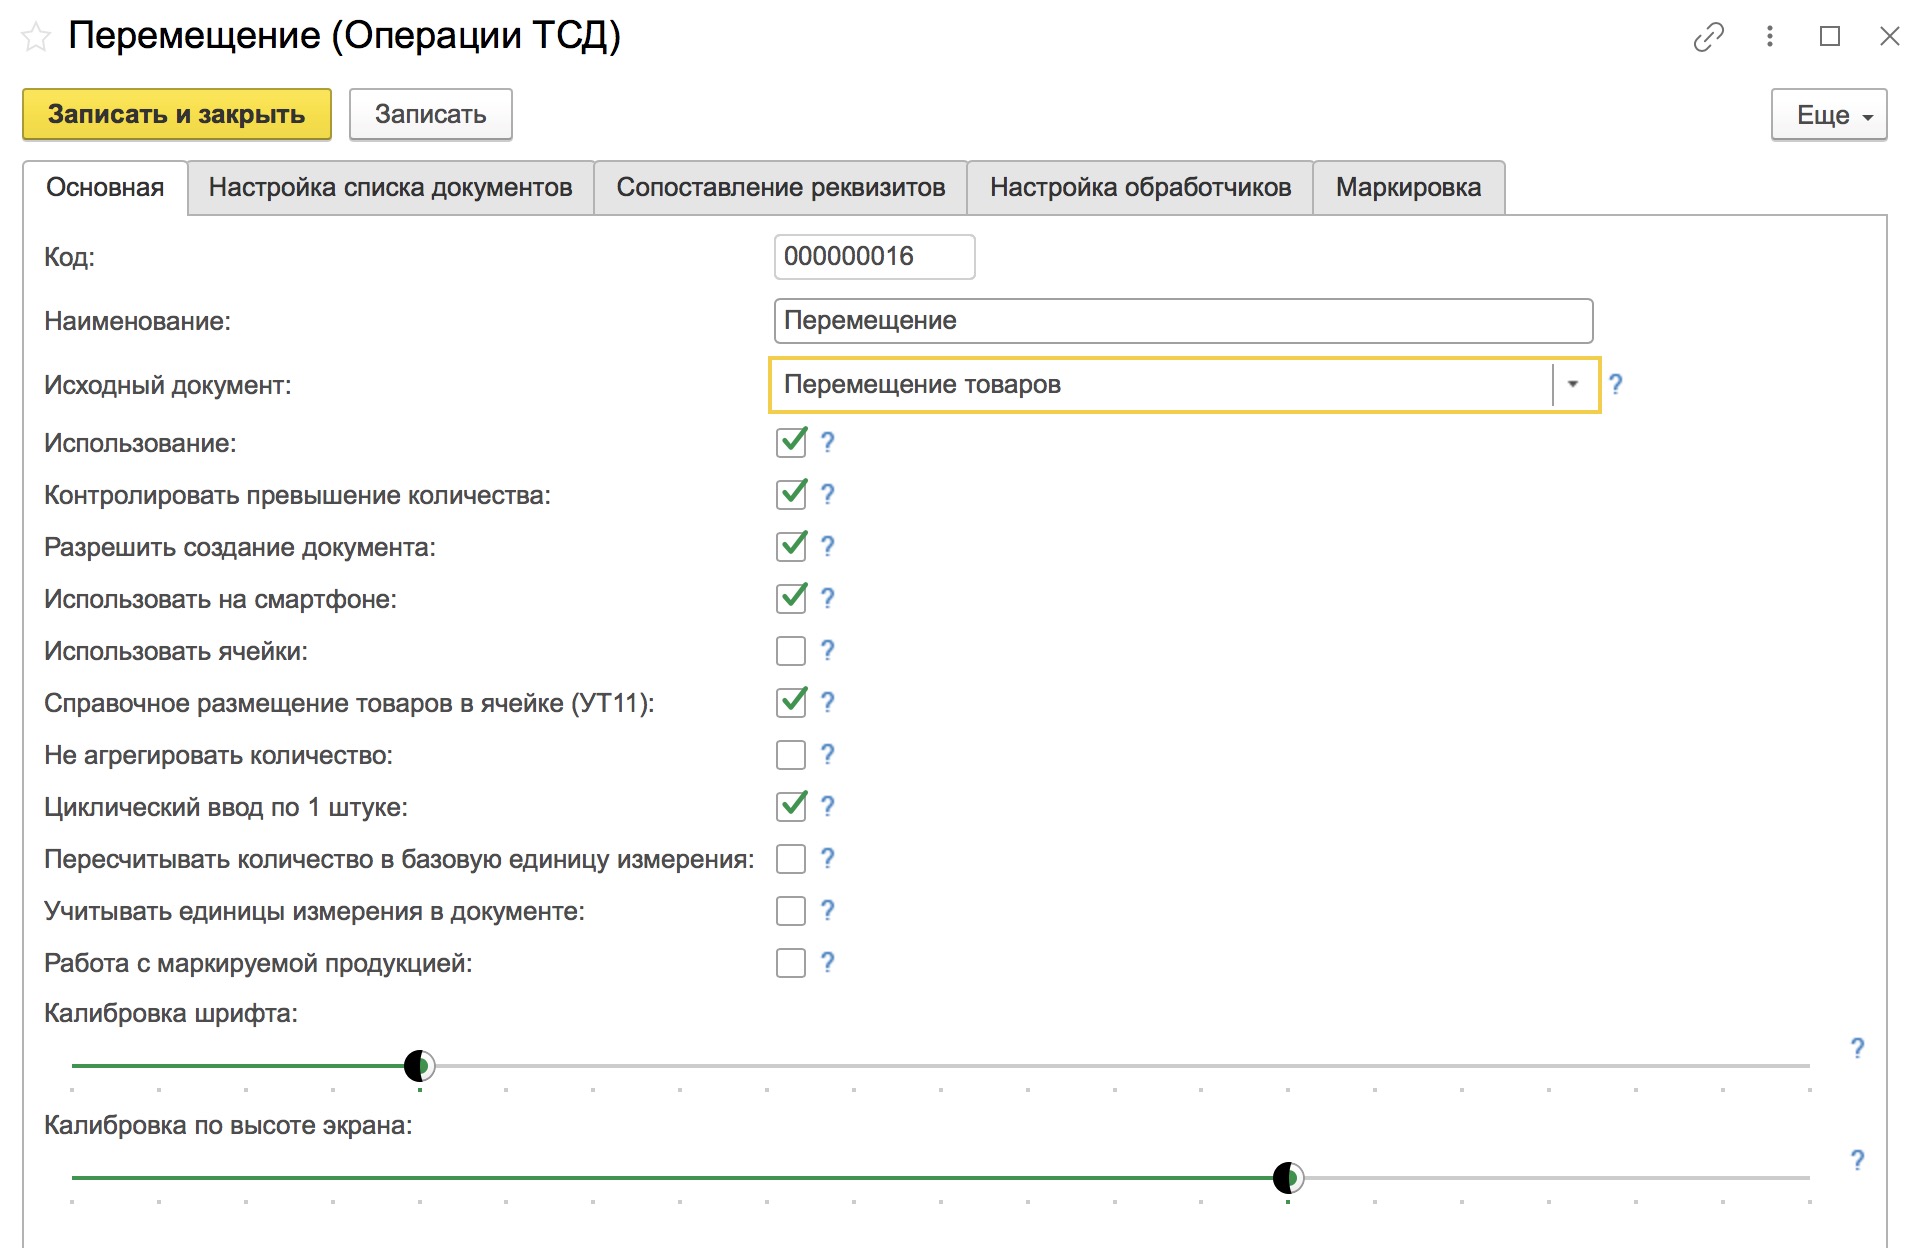Open the Еще dropdown menu
The height and width of the screenshot is (1248, 1916).
tap(1829, 115)
